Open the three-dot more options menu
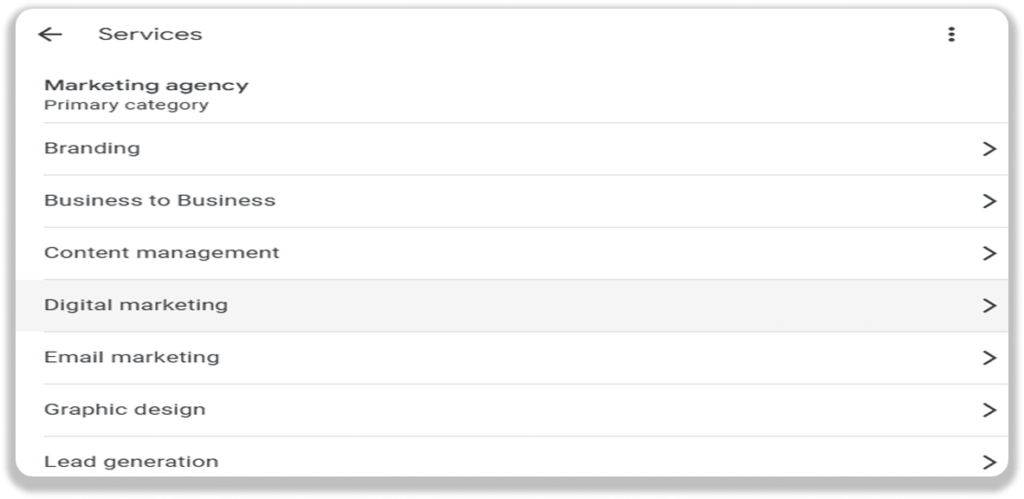 click(x=952, y=35)
